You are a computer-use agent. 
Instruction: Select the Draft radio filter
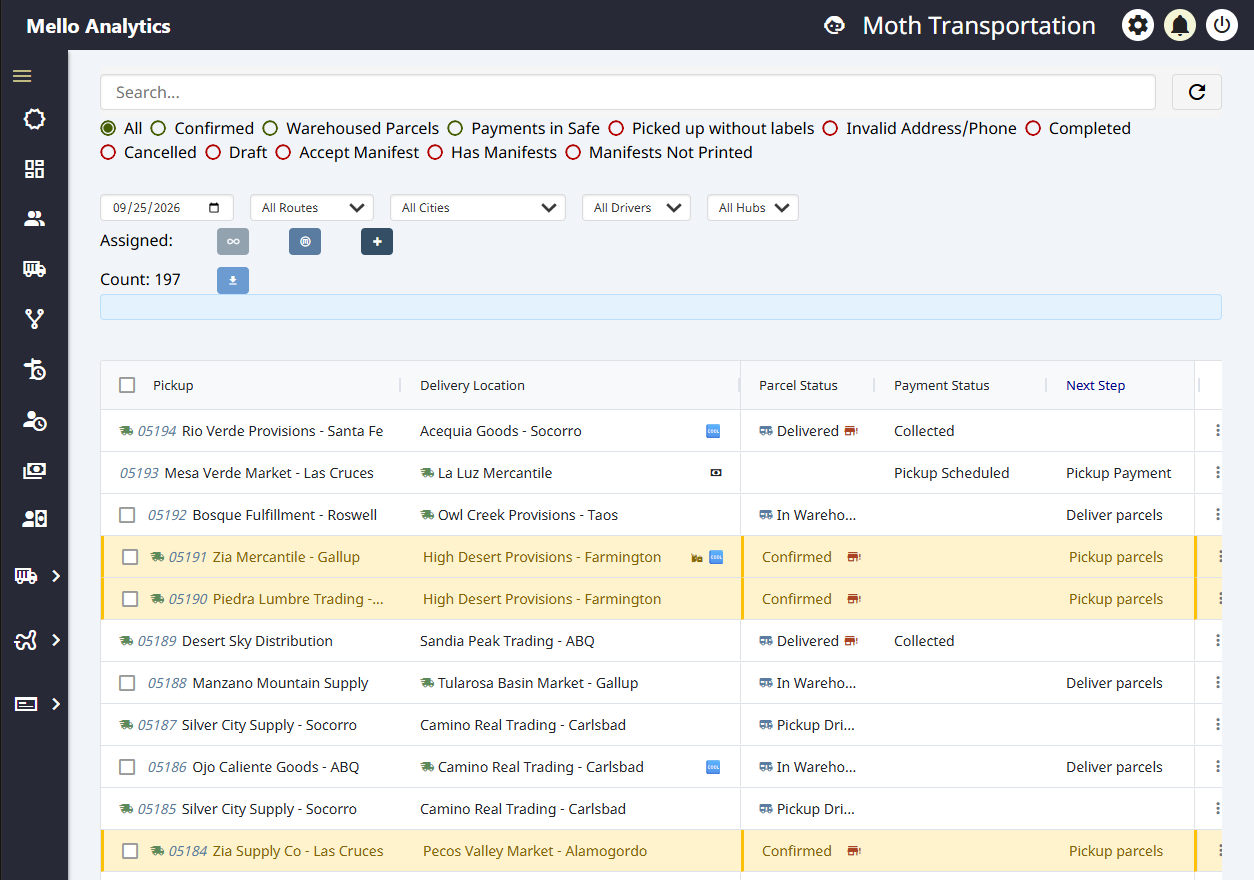(x=213, y=152)
